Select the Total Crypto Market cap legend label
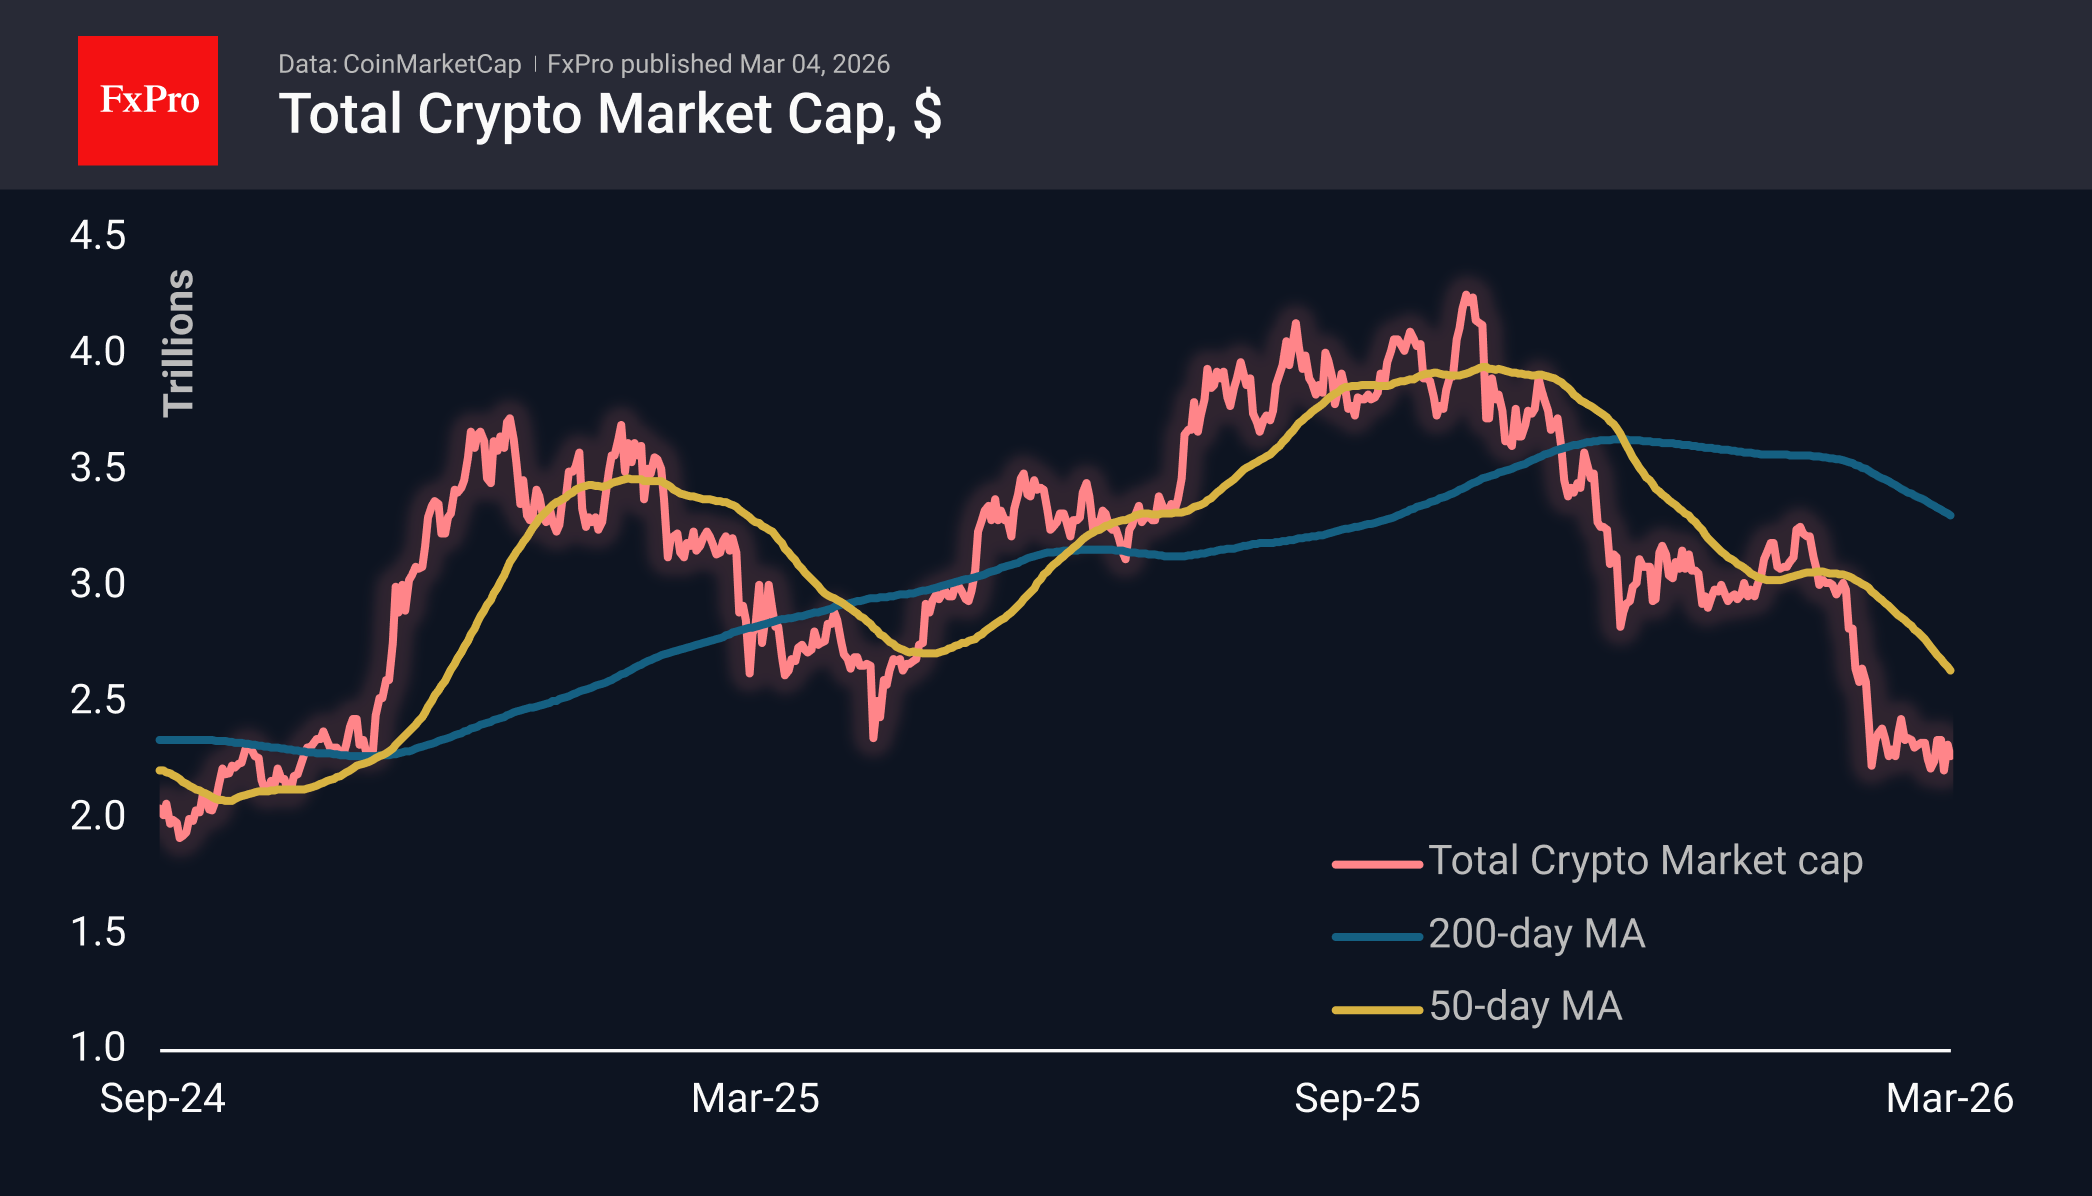 click(x=1645, y=861)
